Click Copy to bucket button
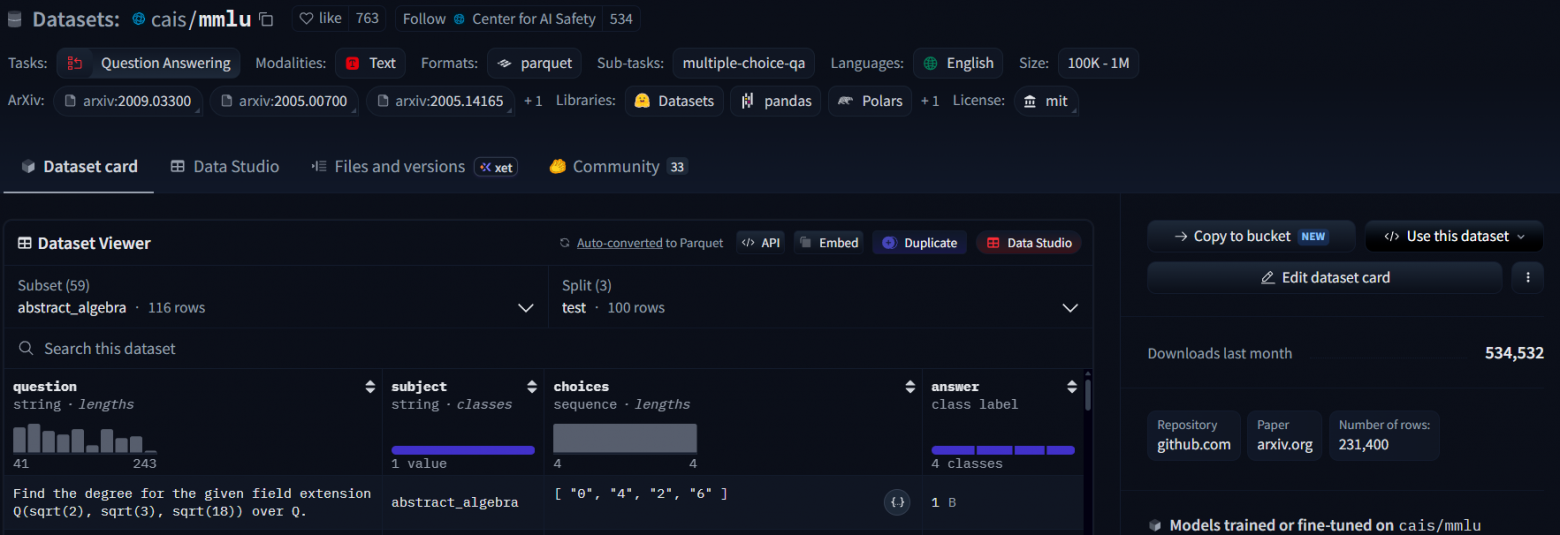The image size is (1560, 535). pos(1251,237)
